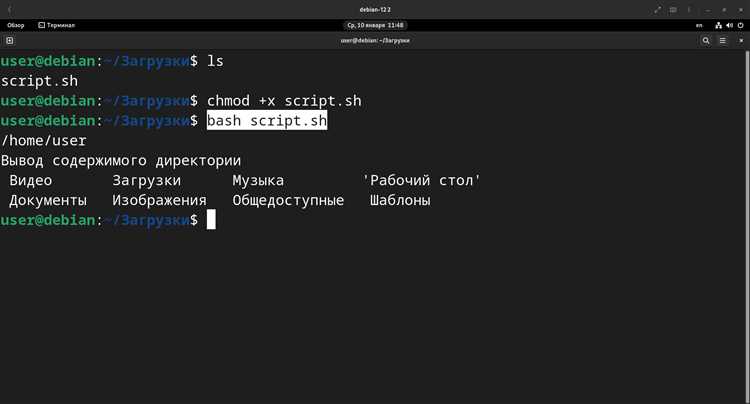Select the 'Шаблоны' directory name
Screen dimensions: 750x404
(x=400, y=201)
